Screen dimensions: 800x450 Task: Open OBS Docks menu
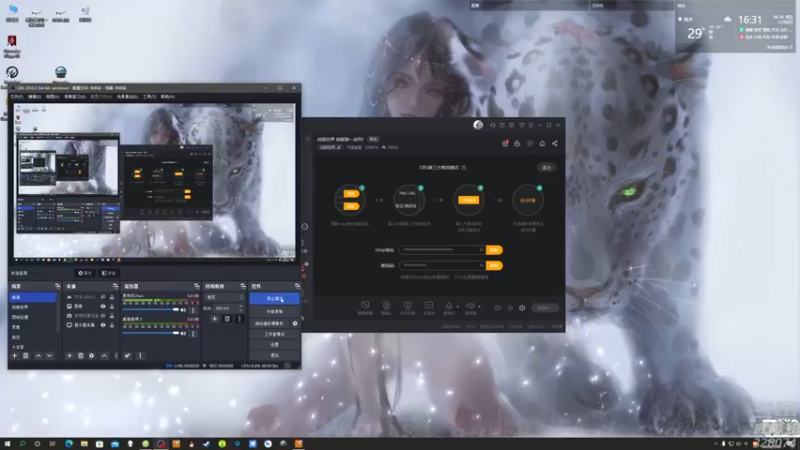[74, 96]
